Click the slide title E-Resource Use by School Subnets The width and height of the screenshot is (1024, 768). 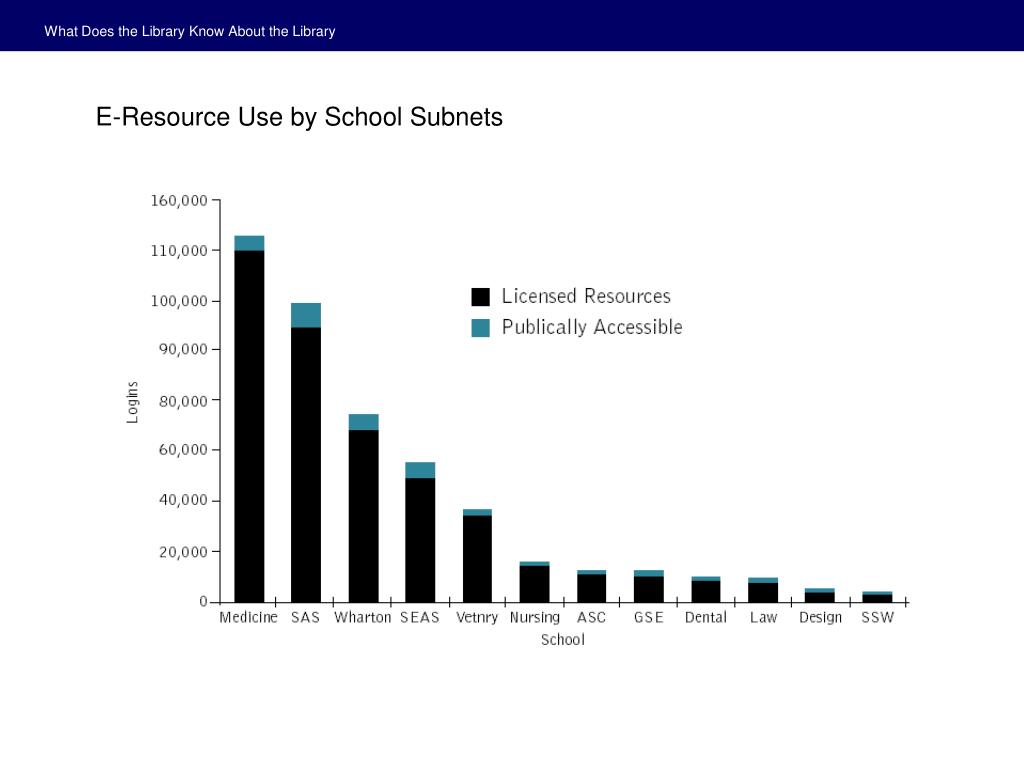coord(299,118)
